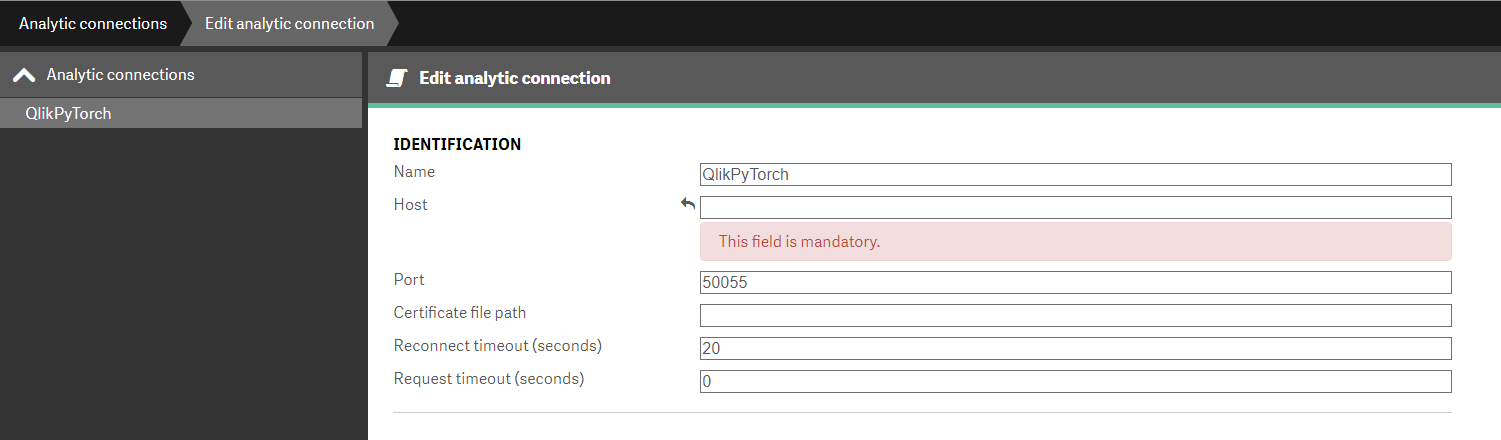Viewport: 1501px width, 440px height.
Task: Click the Request timeout (seconds) label
Action: (488, 379)
